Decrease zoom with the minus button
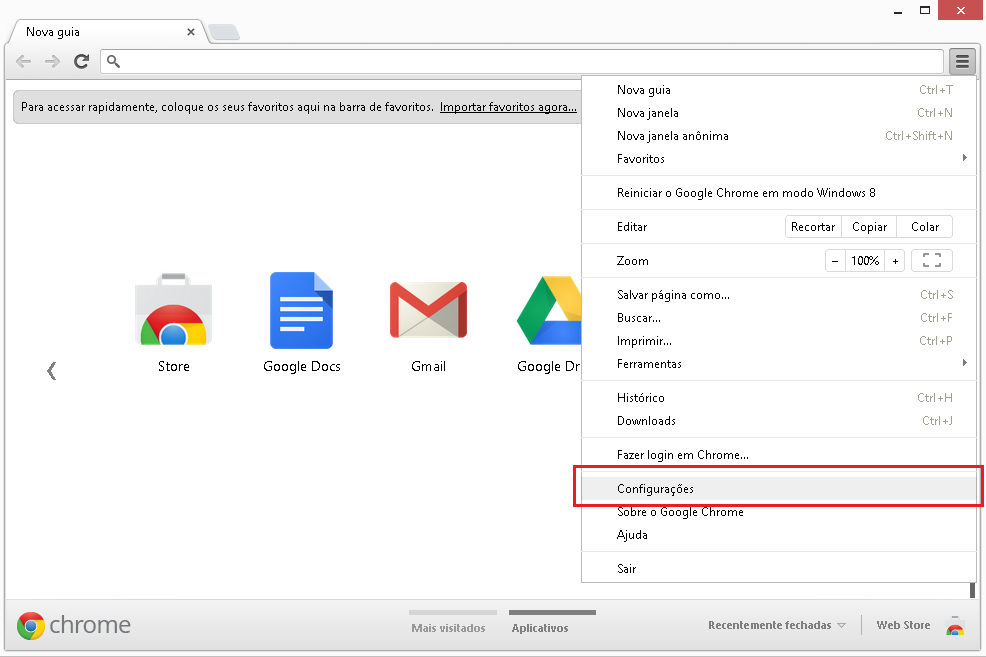 pos(834,260)
